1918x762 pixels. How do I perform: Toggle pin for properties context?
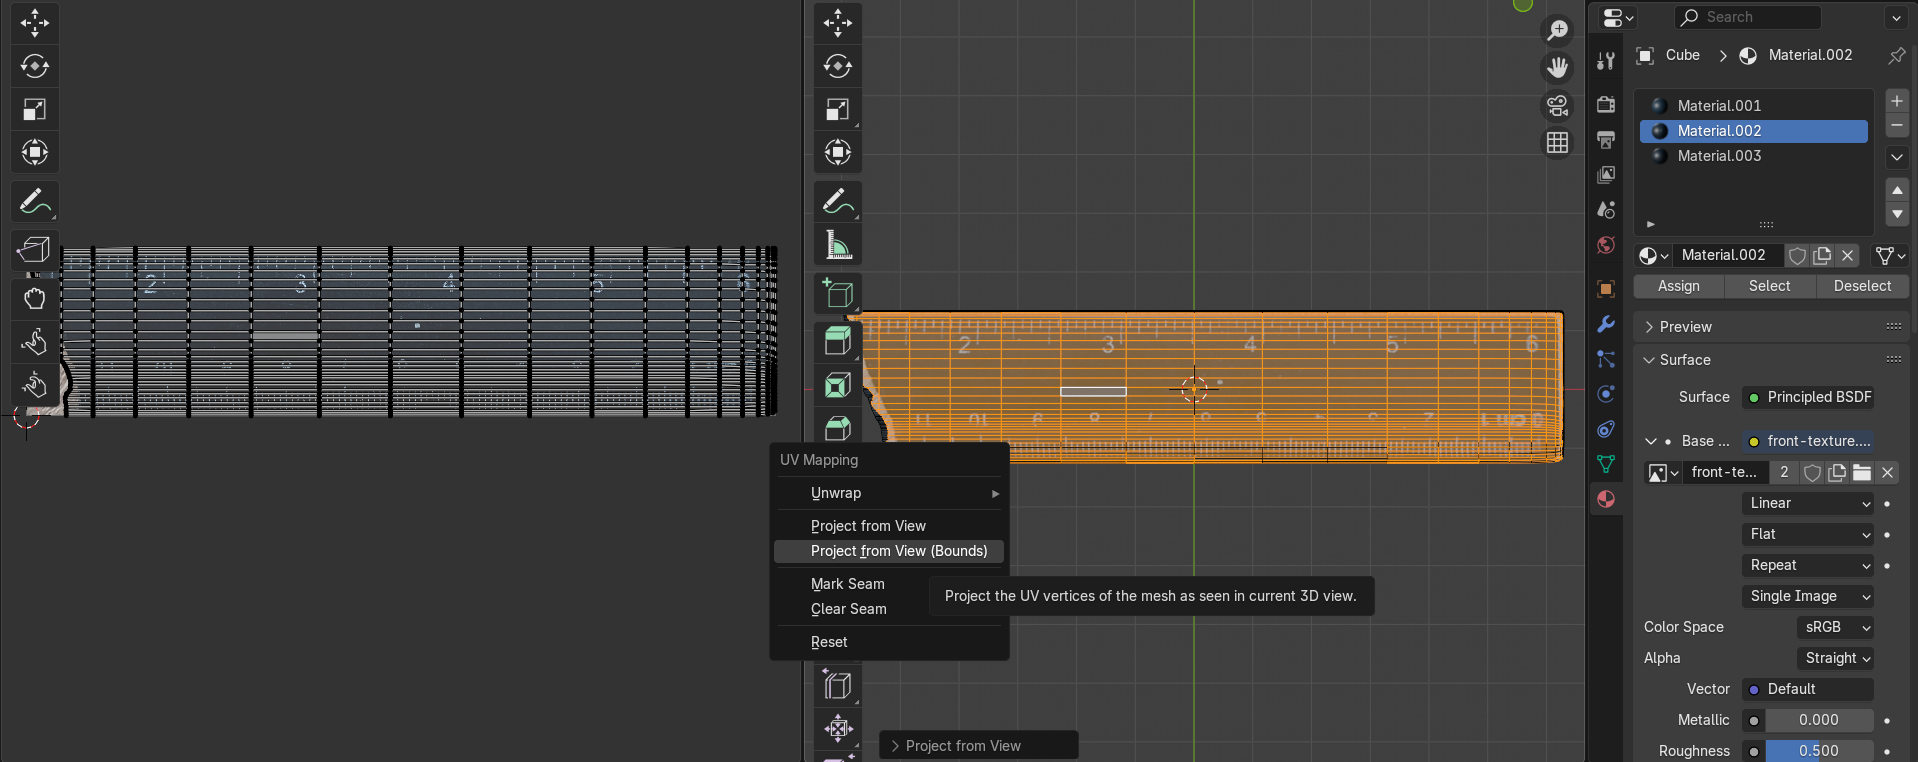pyautogui.click(x=1896, y=56)
